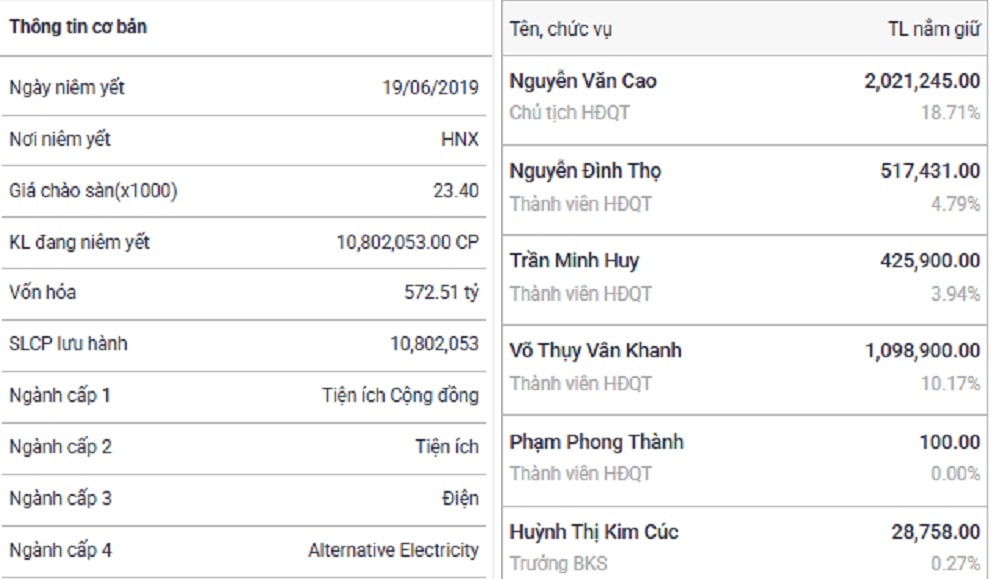Image resolution: width=993 pixels, height=579 pixels.
Task: Open Nguyễn Văn Cao's profile
Action: [583, 81]
